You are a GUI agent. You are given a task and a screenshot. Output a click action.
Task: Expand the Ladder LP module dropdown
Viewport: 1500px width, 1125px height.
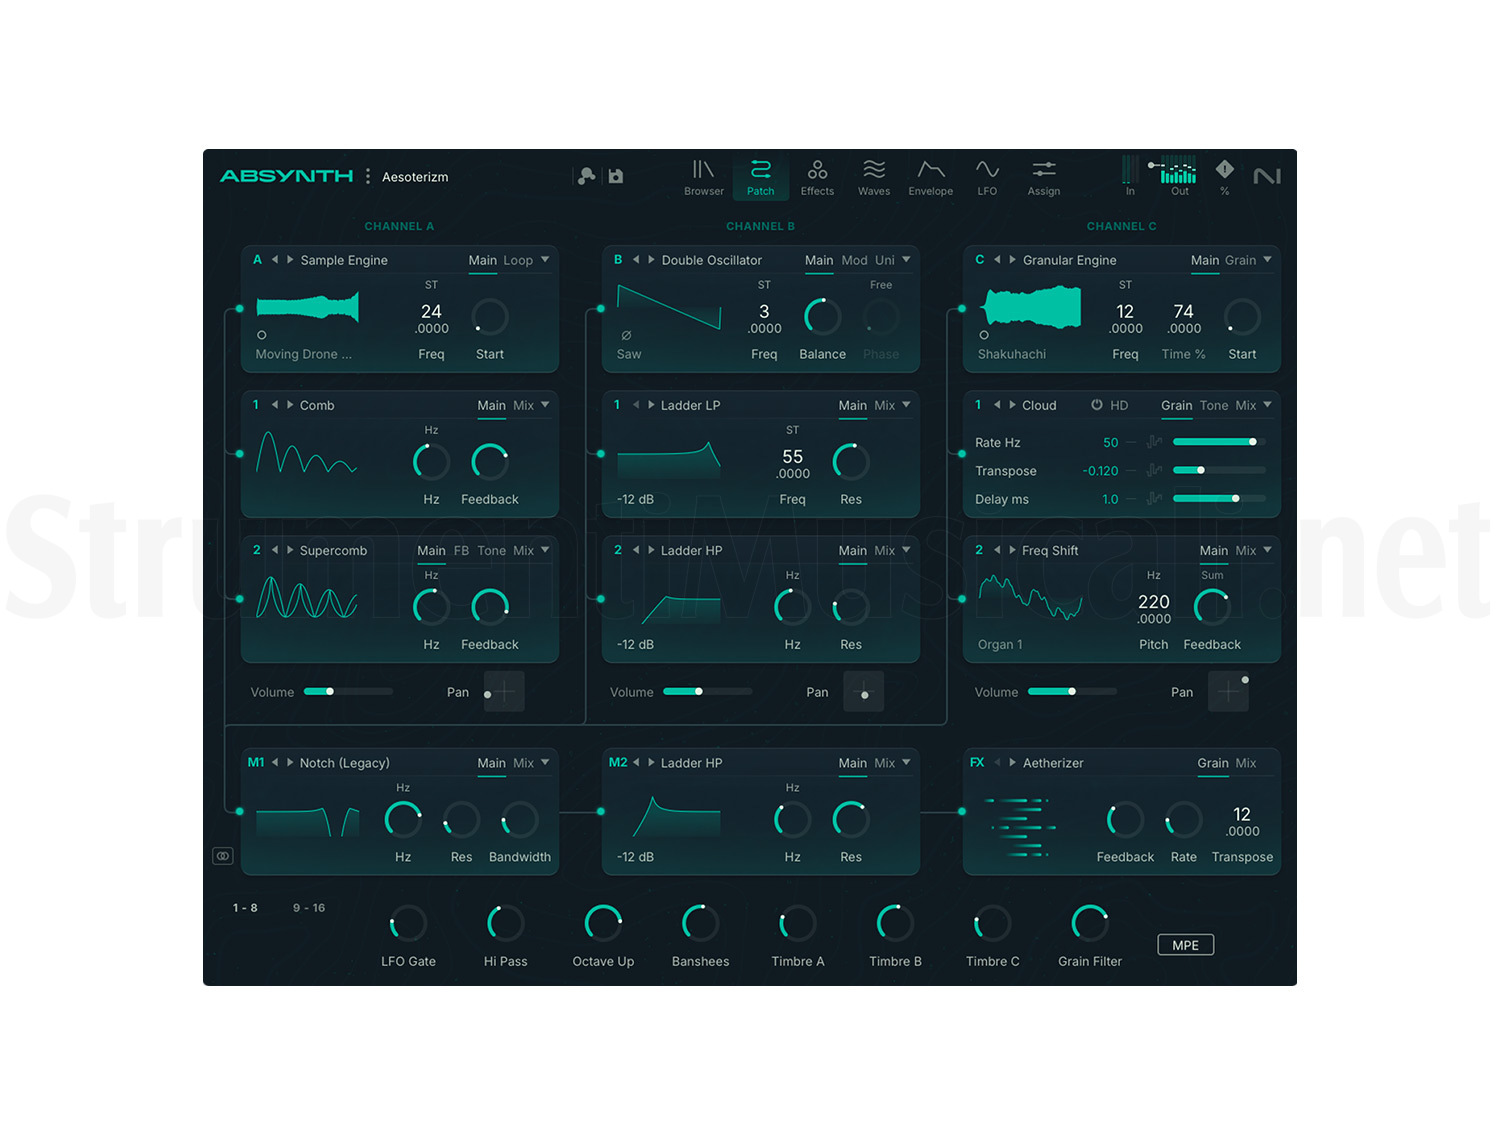point(906,405)
